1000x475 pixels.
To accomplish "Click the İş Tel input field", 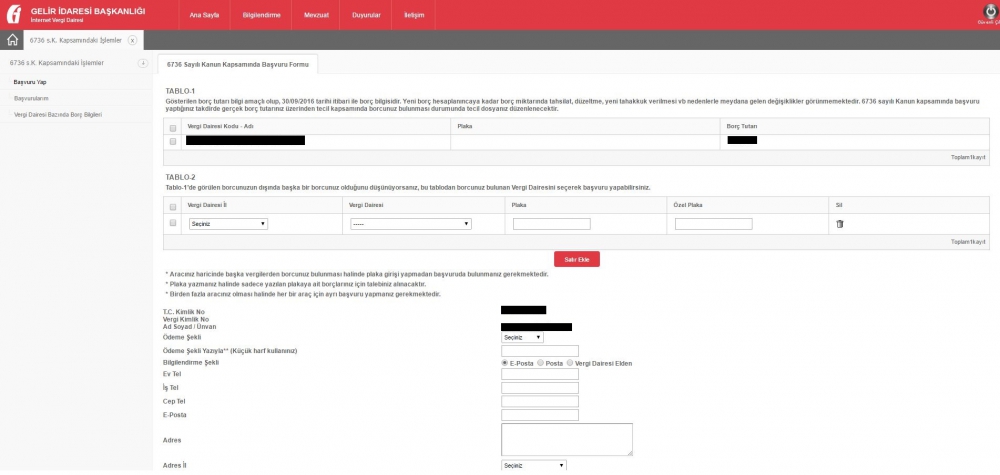I will pyautogui.click(x=540, y=388).
